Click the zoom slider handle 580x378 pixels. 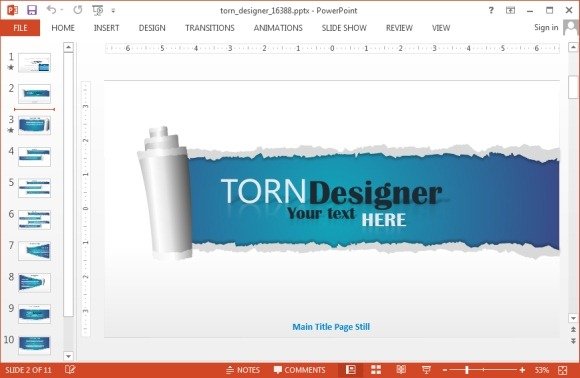coord(467,370)
